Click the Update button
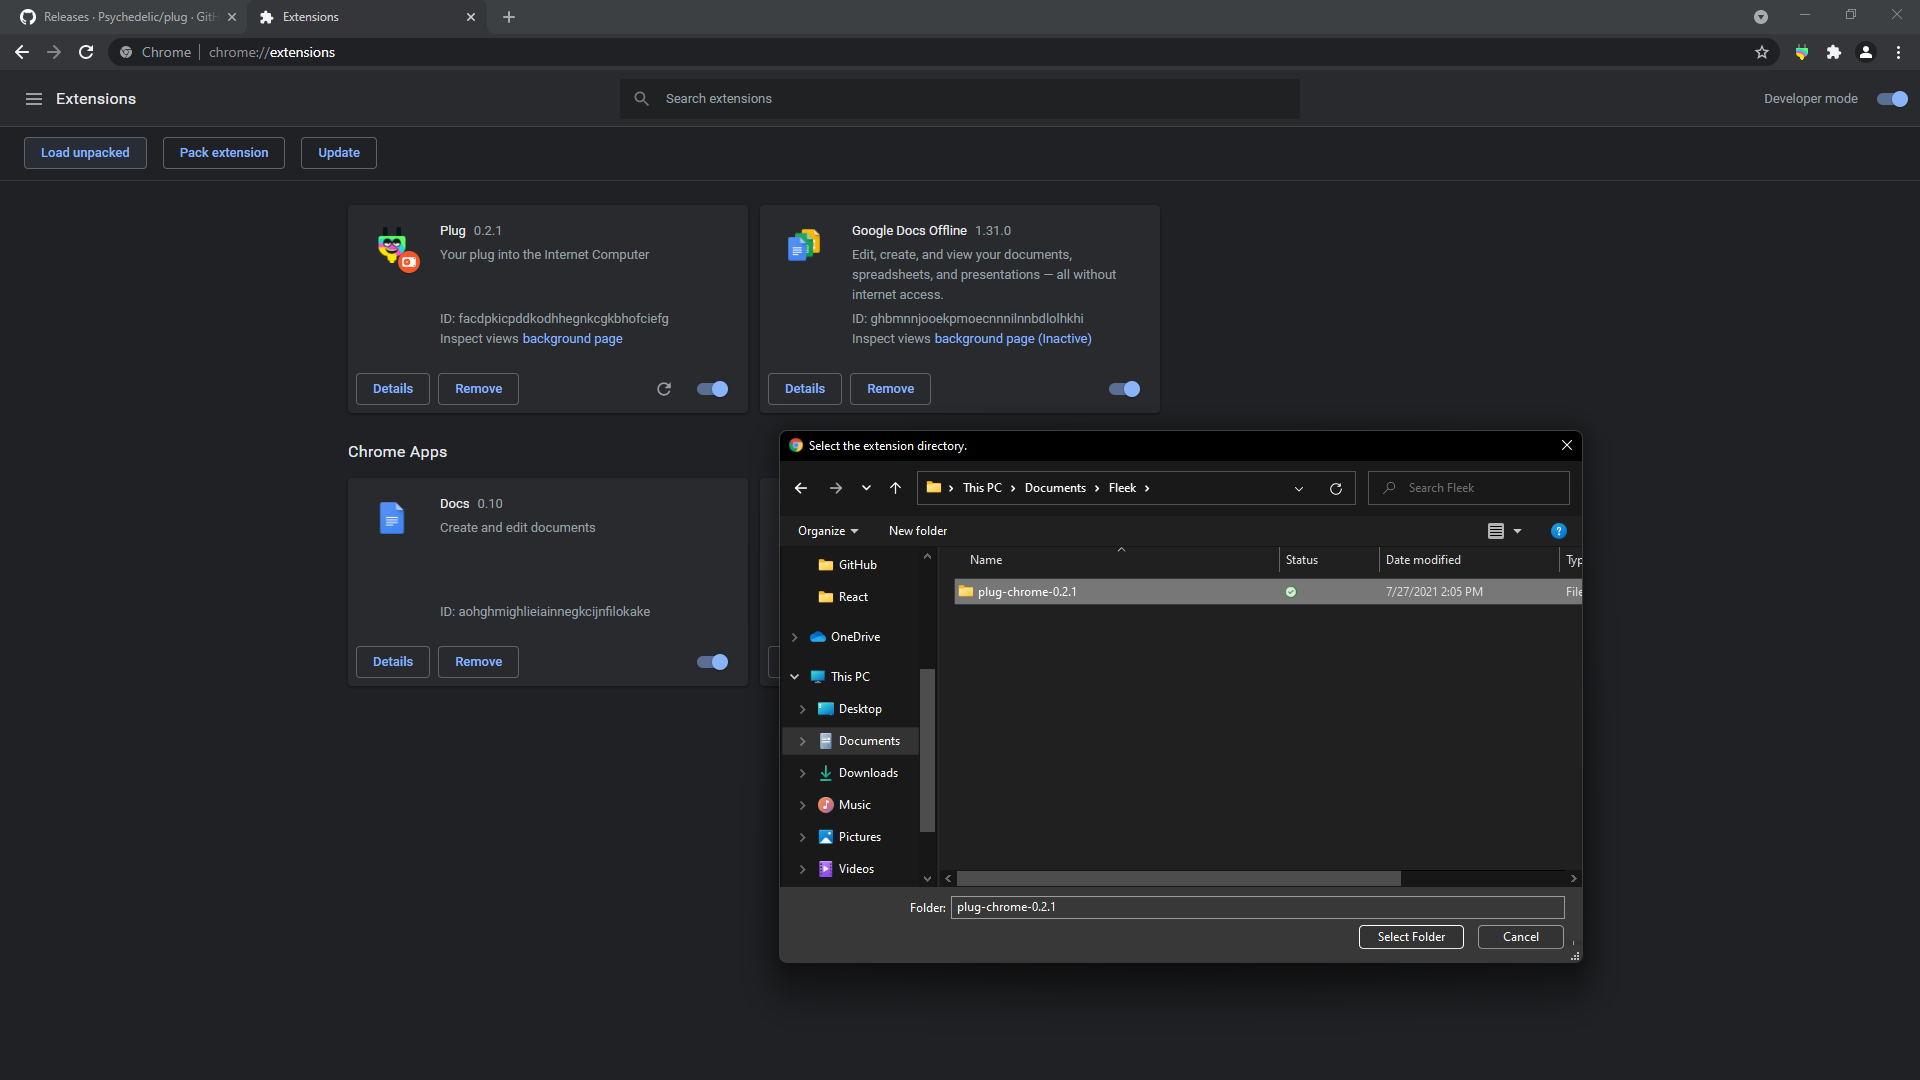1920x1080 pixels. (339, 153)
